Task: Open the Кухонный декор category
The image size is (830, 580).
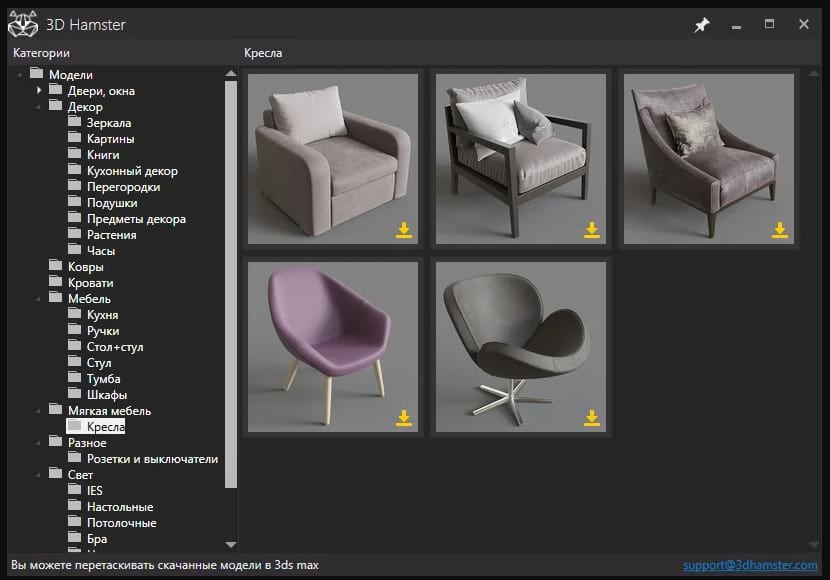Action: [132, 171]
